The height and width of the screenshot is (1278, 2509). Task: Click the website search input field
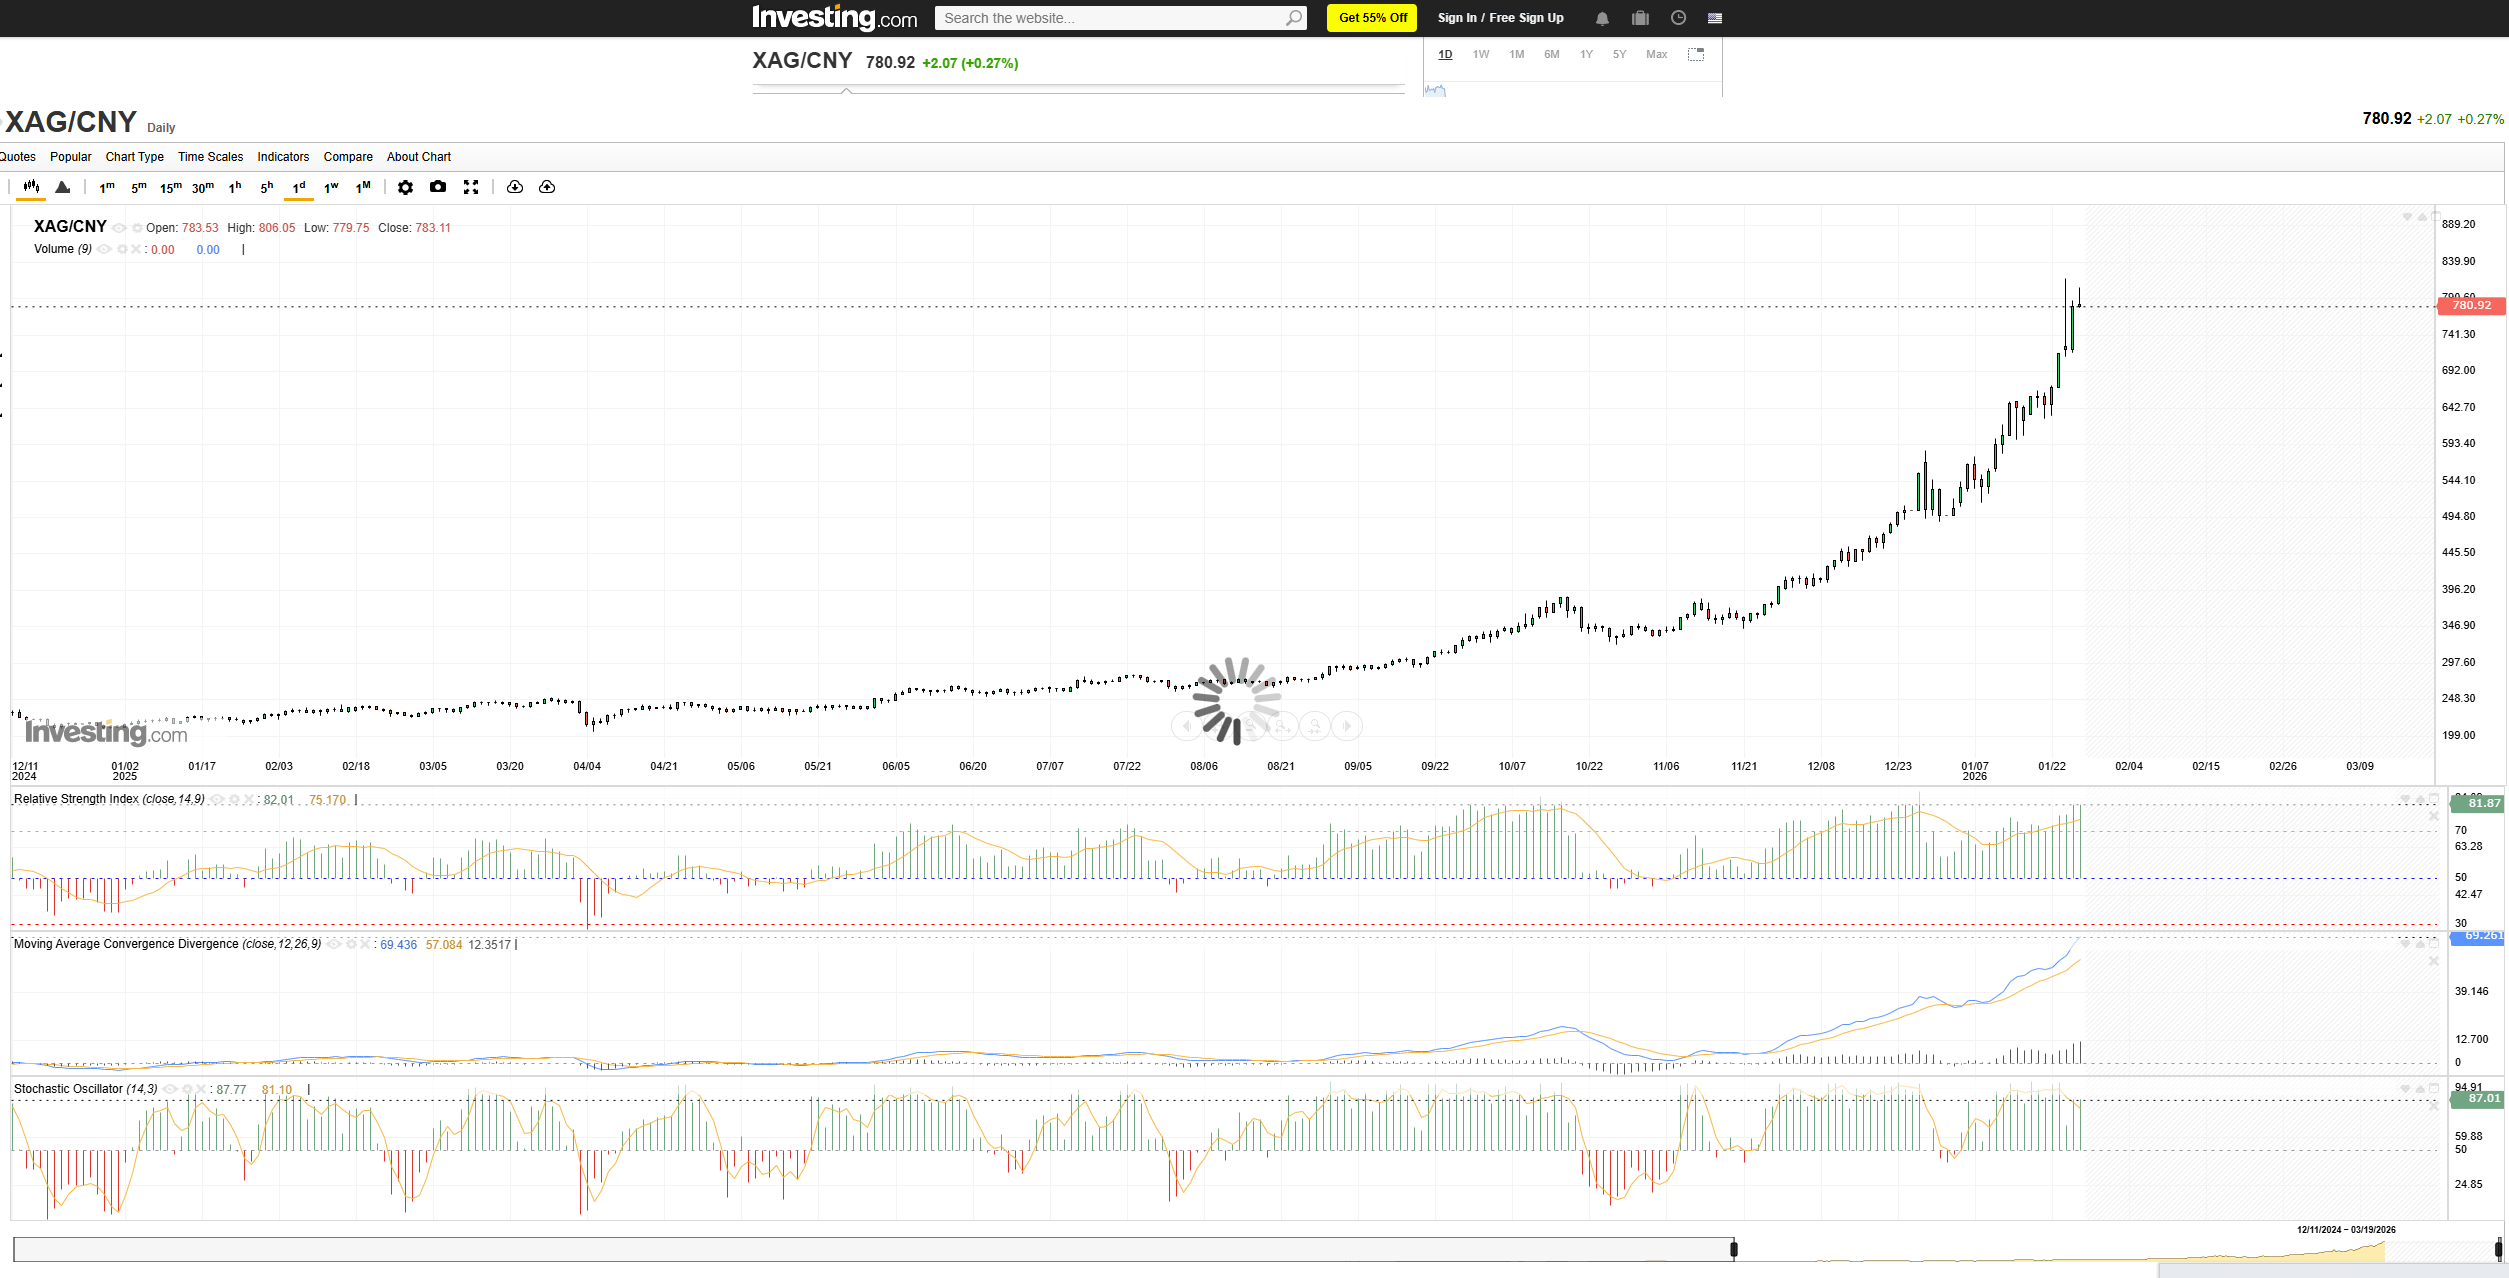click(x=1110, y=18)
